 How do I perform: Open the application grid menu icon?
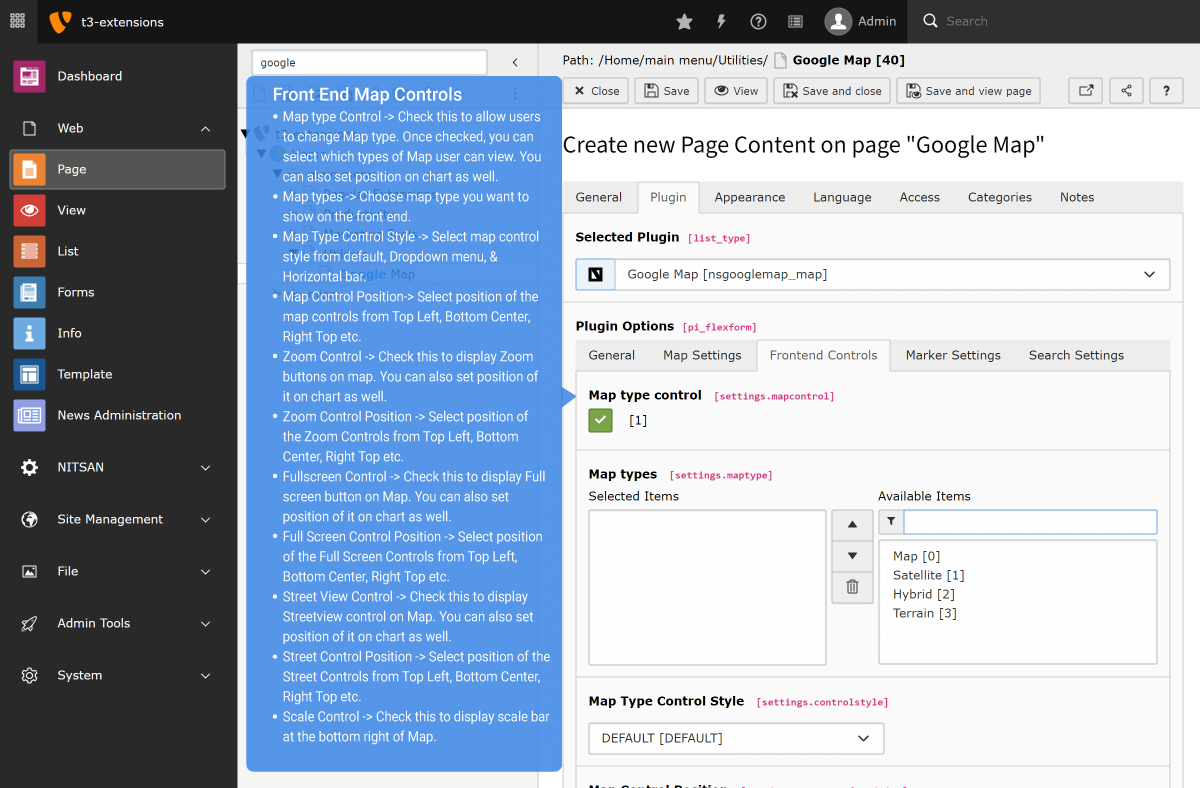17,21
